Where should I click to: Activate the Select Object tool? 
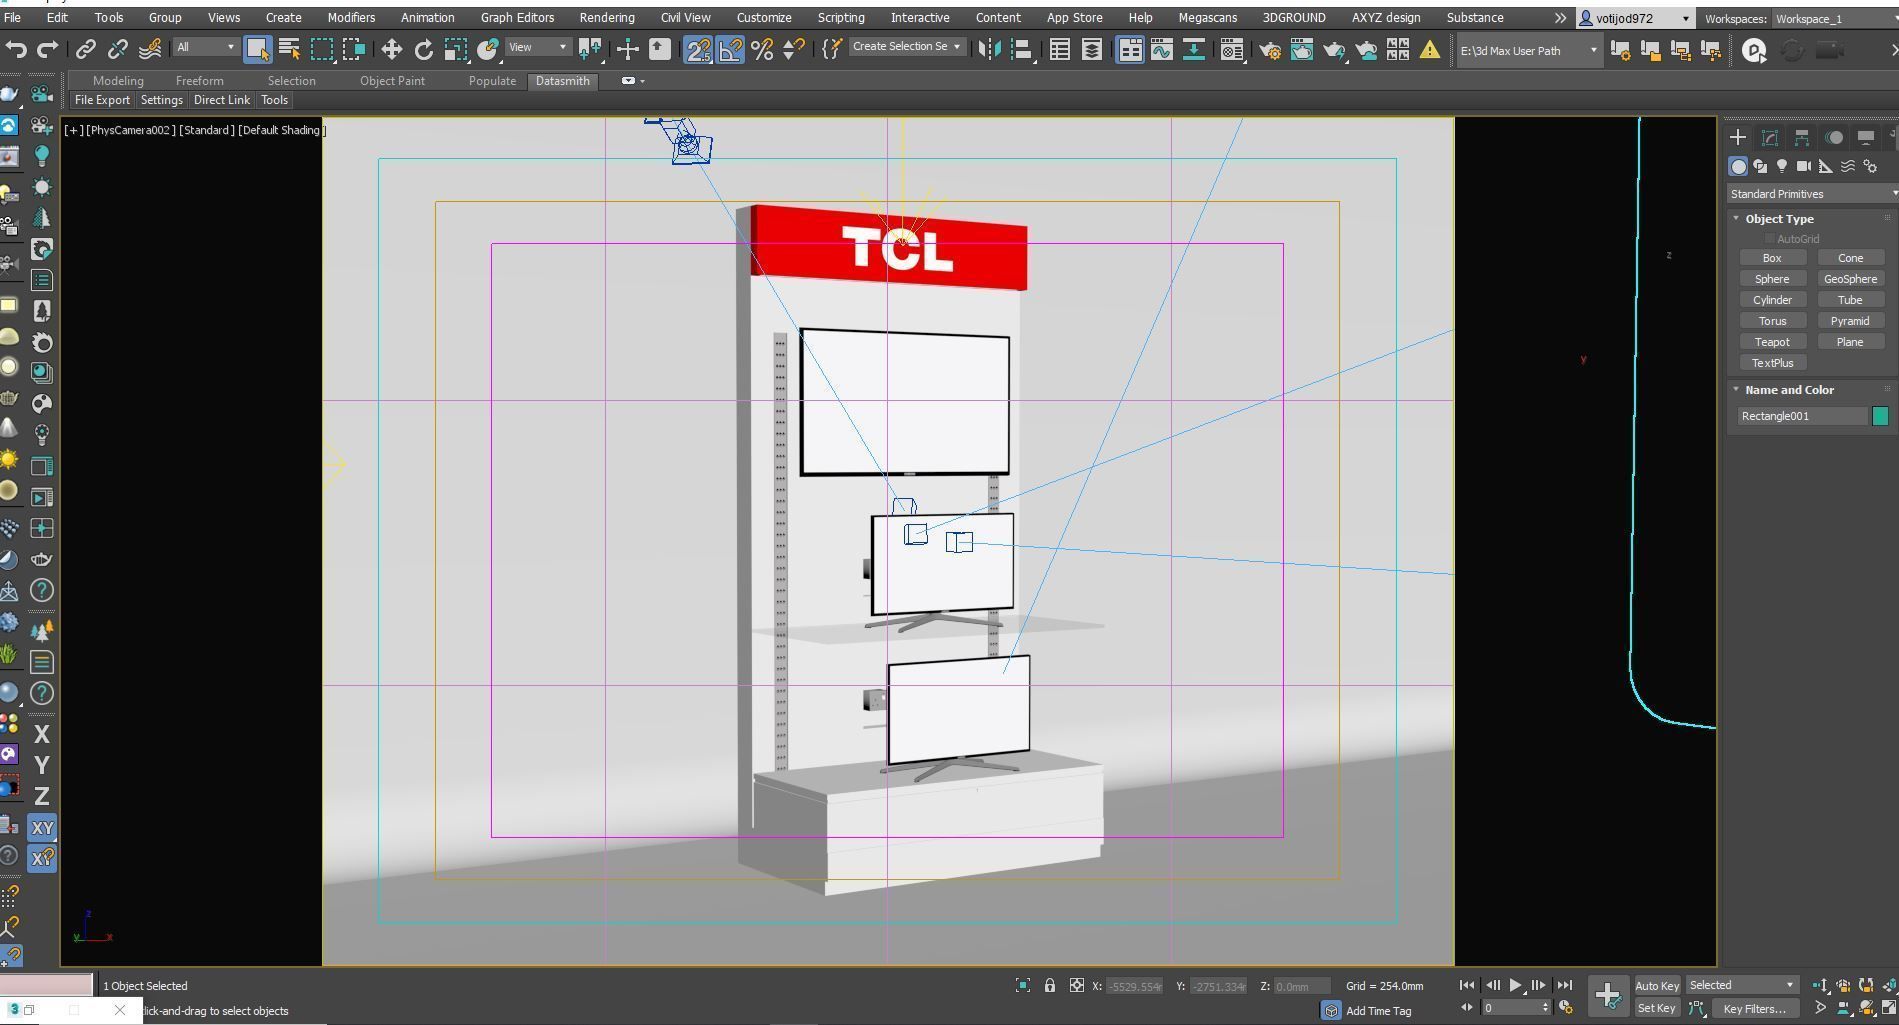pos(257,49)
